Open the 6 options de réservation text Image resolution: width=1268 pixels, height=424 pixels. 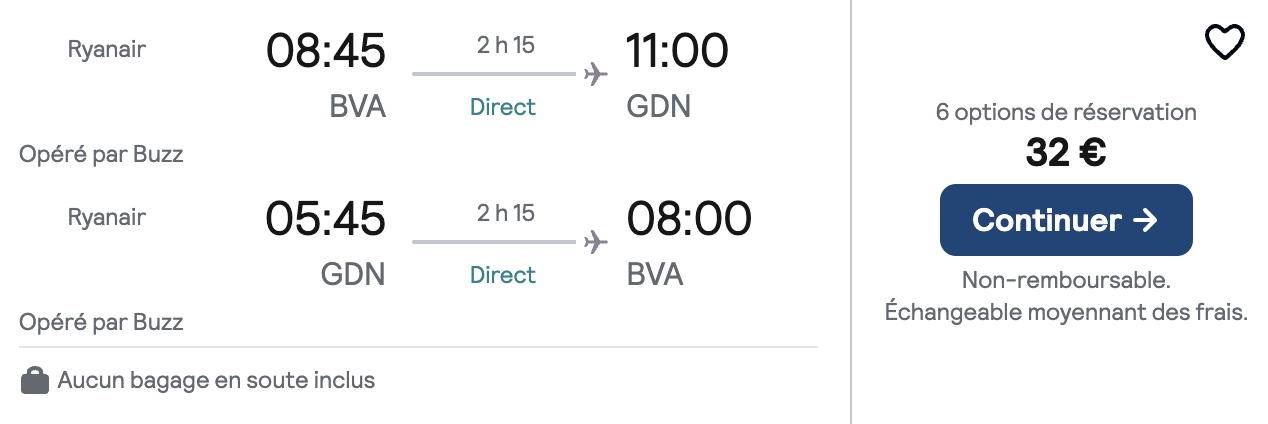(x=1066, y=112)
